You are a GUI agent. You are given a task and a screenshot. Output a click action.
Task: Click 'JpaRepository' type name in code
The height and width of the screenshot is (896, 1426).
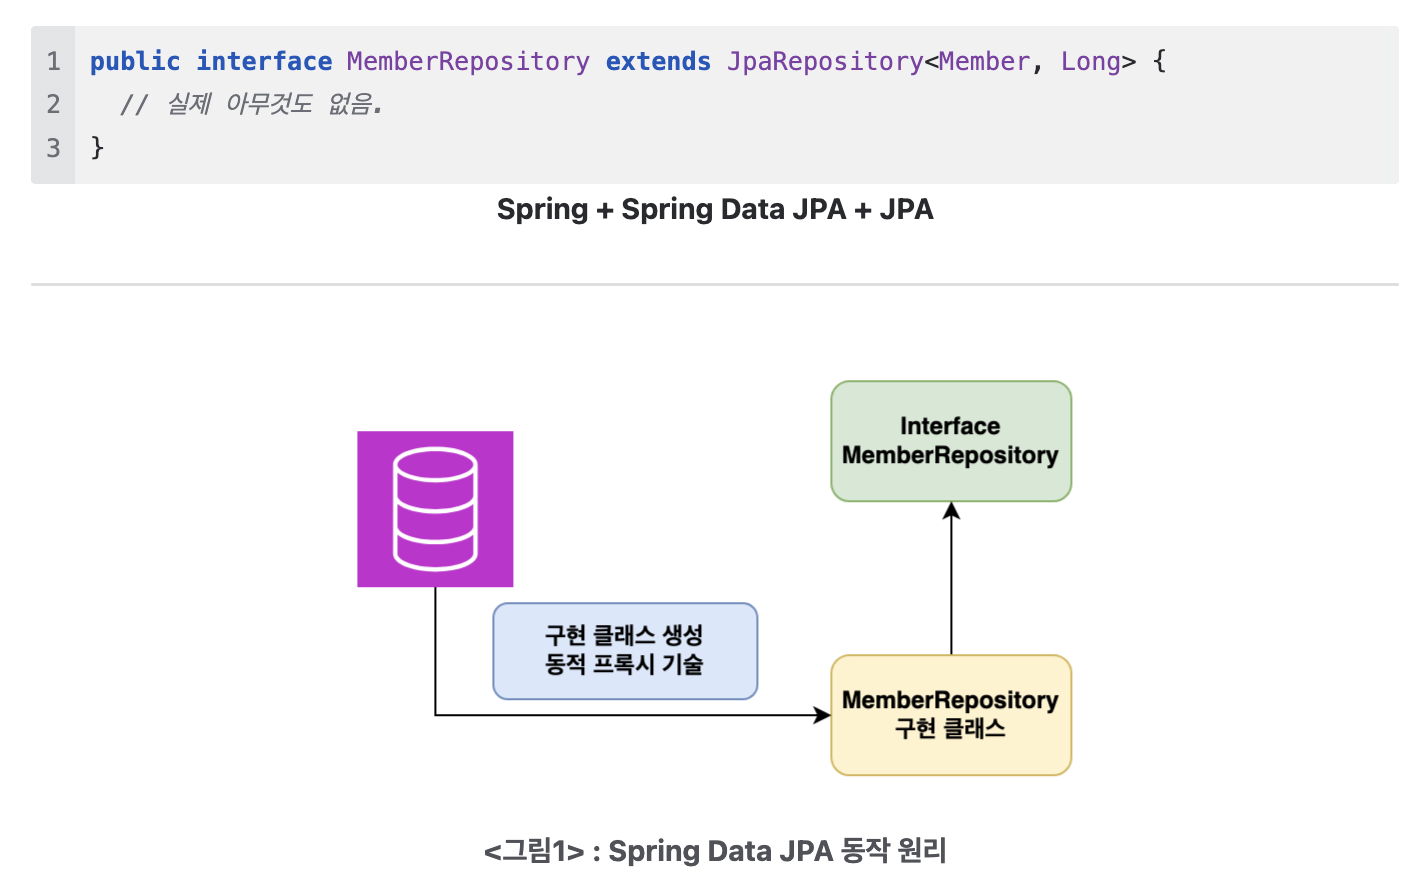[825, 61]
